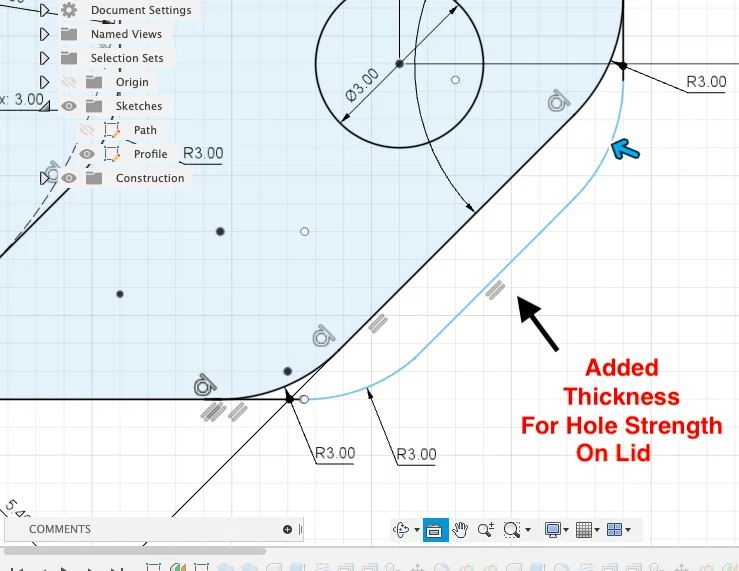The height and width of the screenshot is (571, 739).
Task: Expand the Construction folder node
Action: pyautogui.click(x=44, y=178)
